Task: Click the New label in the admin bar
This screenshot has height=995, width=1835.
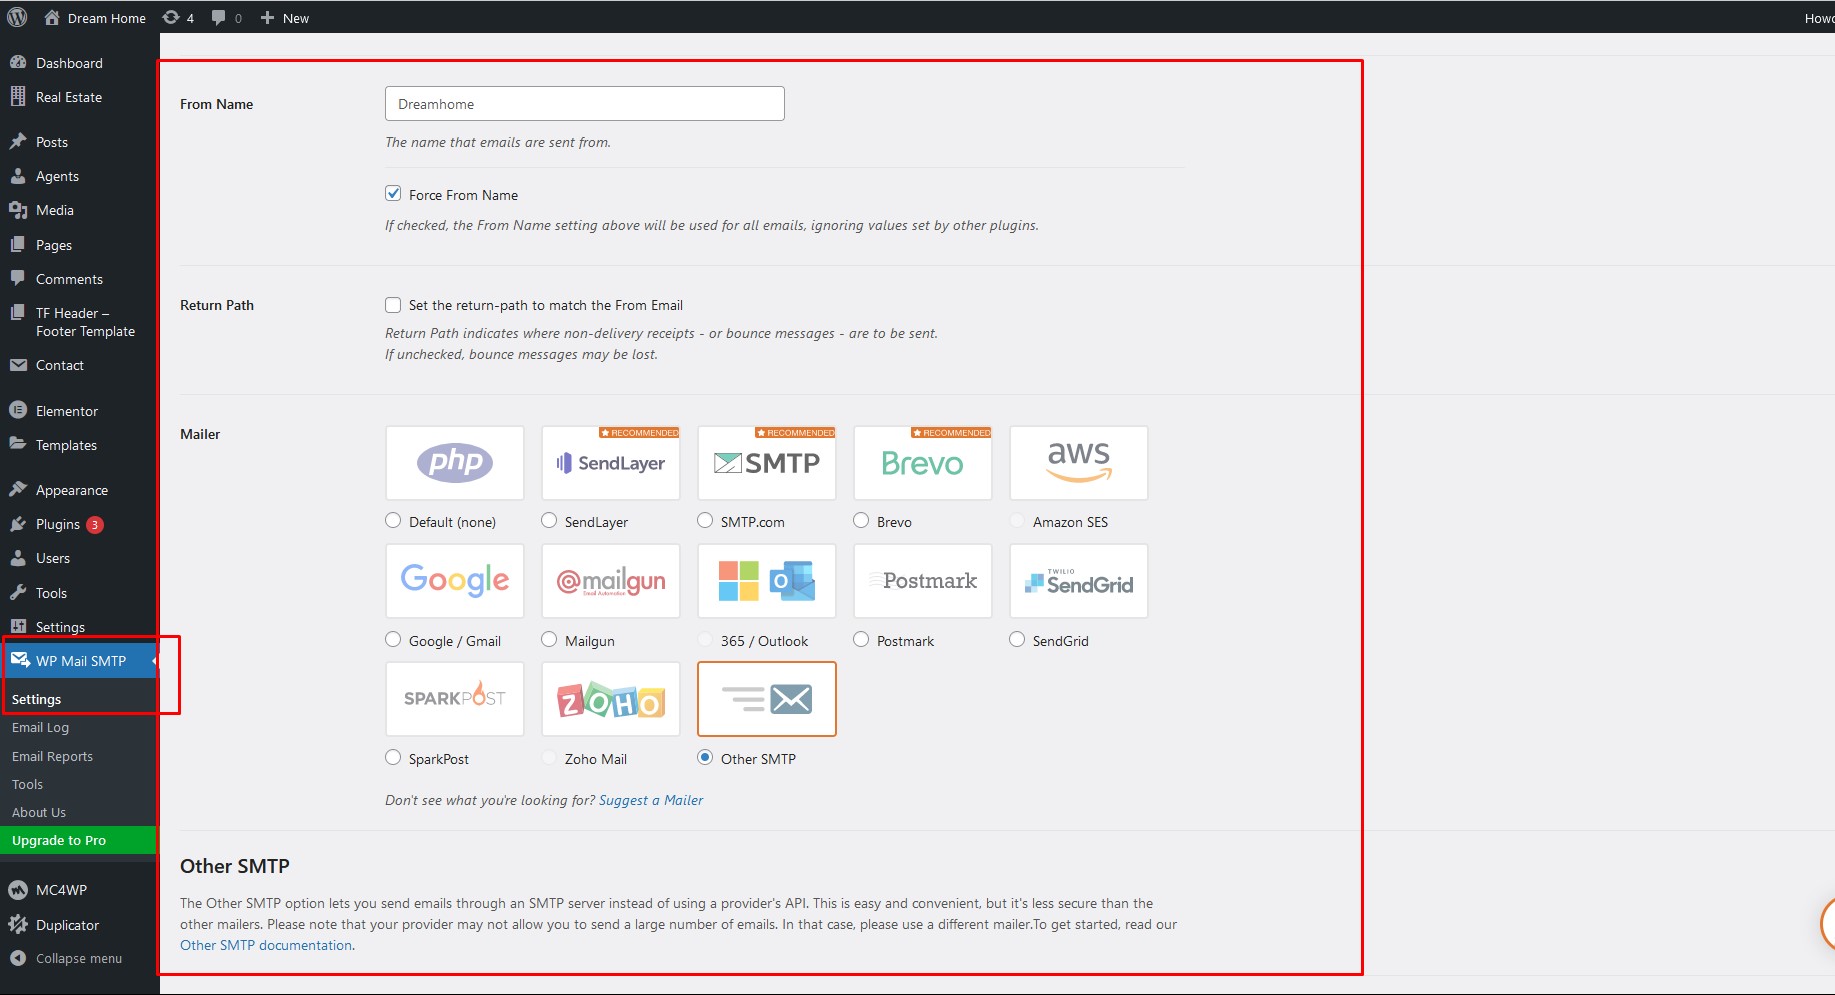Action: click(x=296, y=18)
